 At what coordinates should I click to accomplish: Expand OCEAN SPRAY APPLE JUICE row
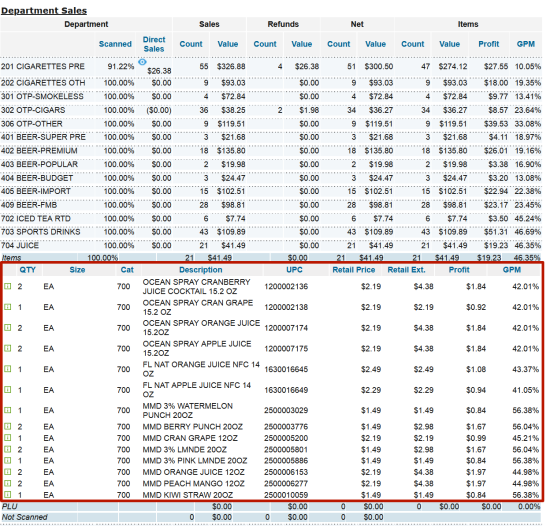tap(8, 349)
